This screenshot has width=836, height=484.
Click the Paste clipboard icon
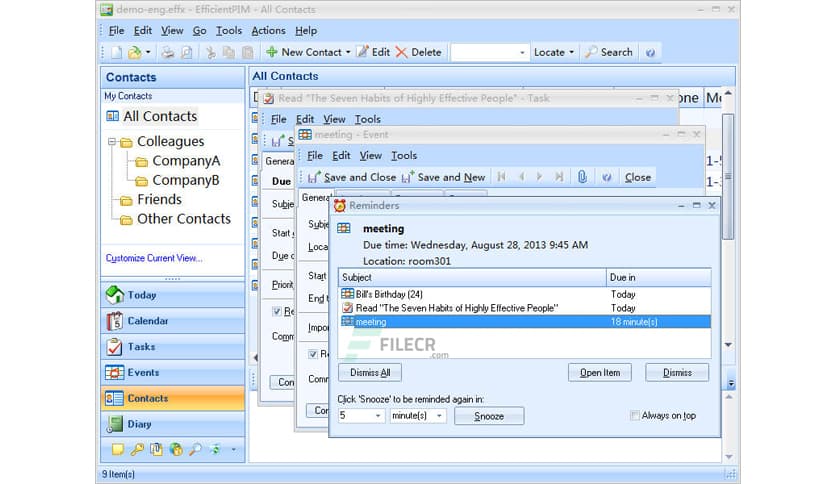[x=248, y=52]
